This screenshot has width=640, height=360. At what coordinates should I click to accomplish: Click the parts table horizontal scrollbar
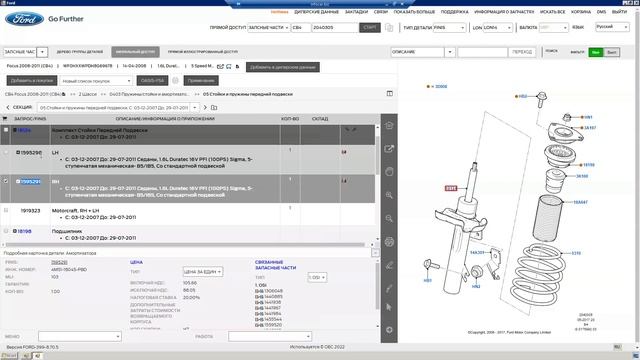point(185,245)
